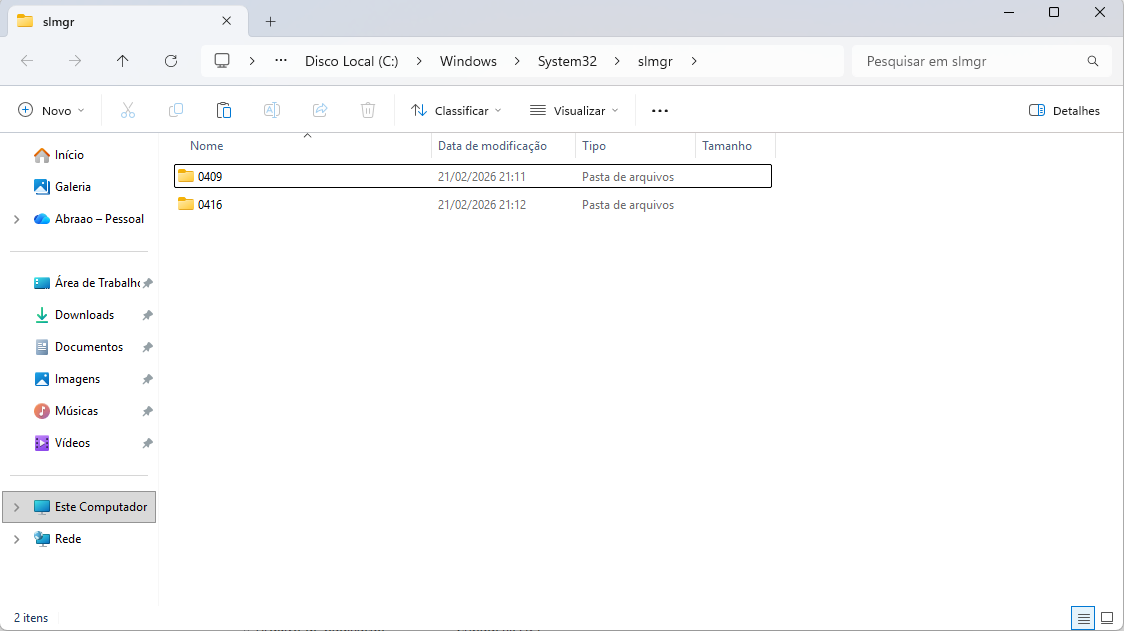Switch to details list view icon
This screenshot has width=1124, height=631.
point(1083,618)
